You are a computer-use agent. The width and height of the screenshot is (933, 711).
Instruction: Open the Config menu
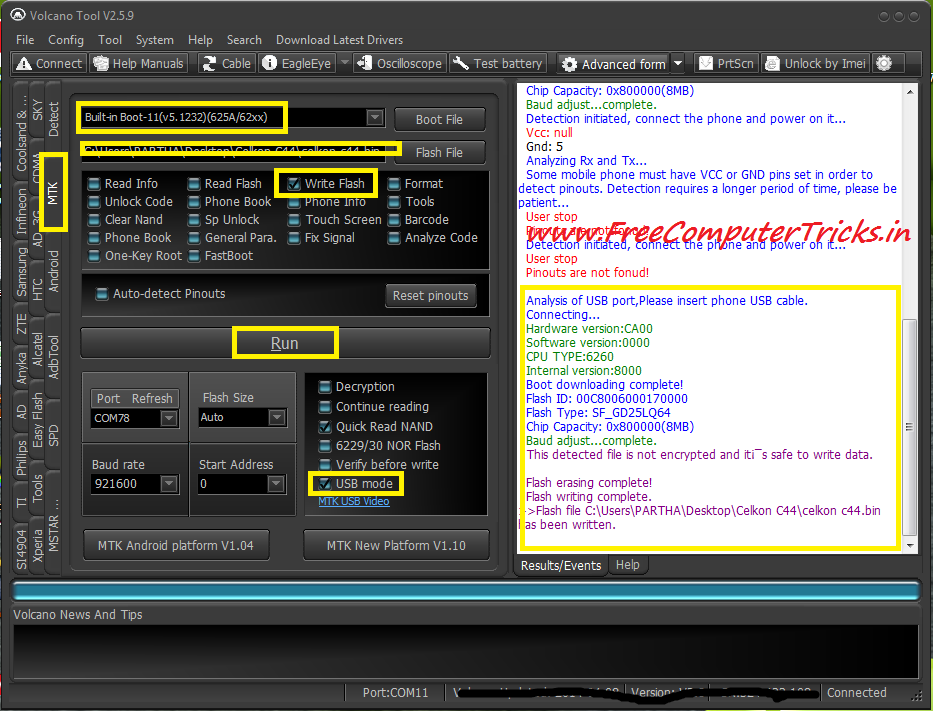(66, 40)
